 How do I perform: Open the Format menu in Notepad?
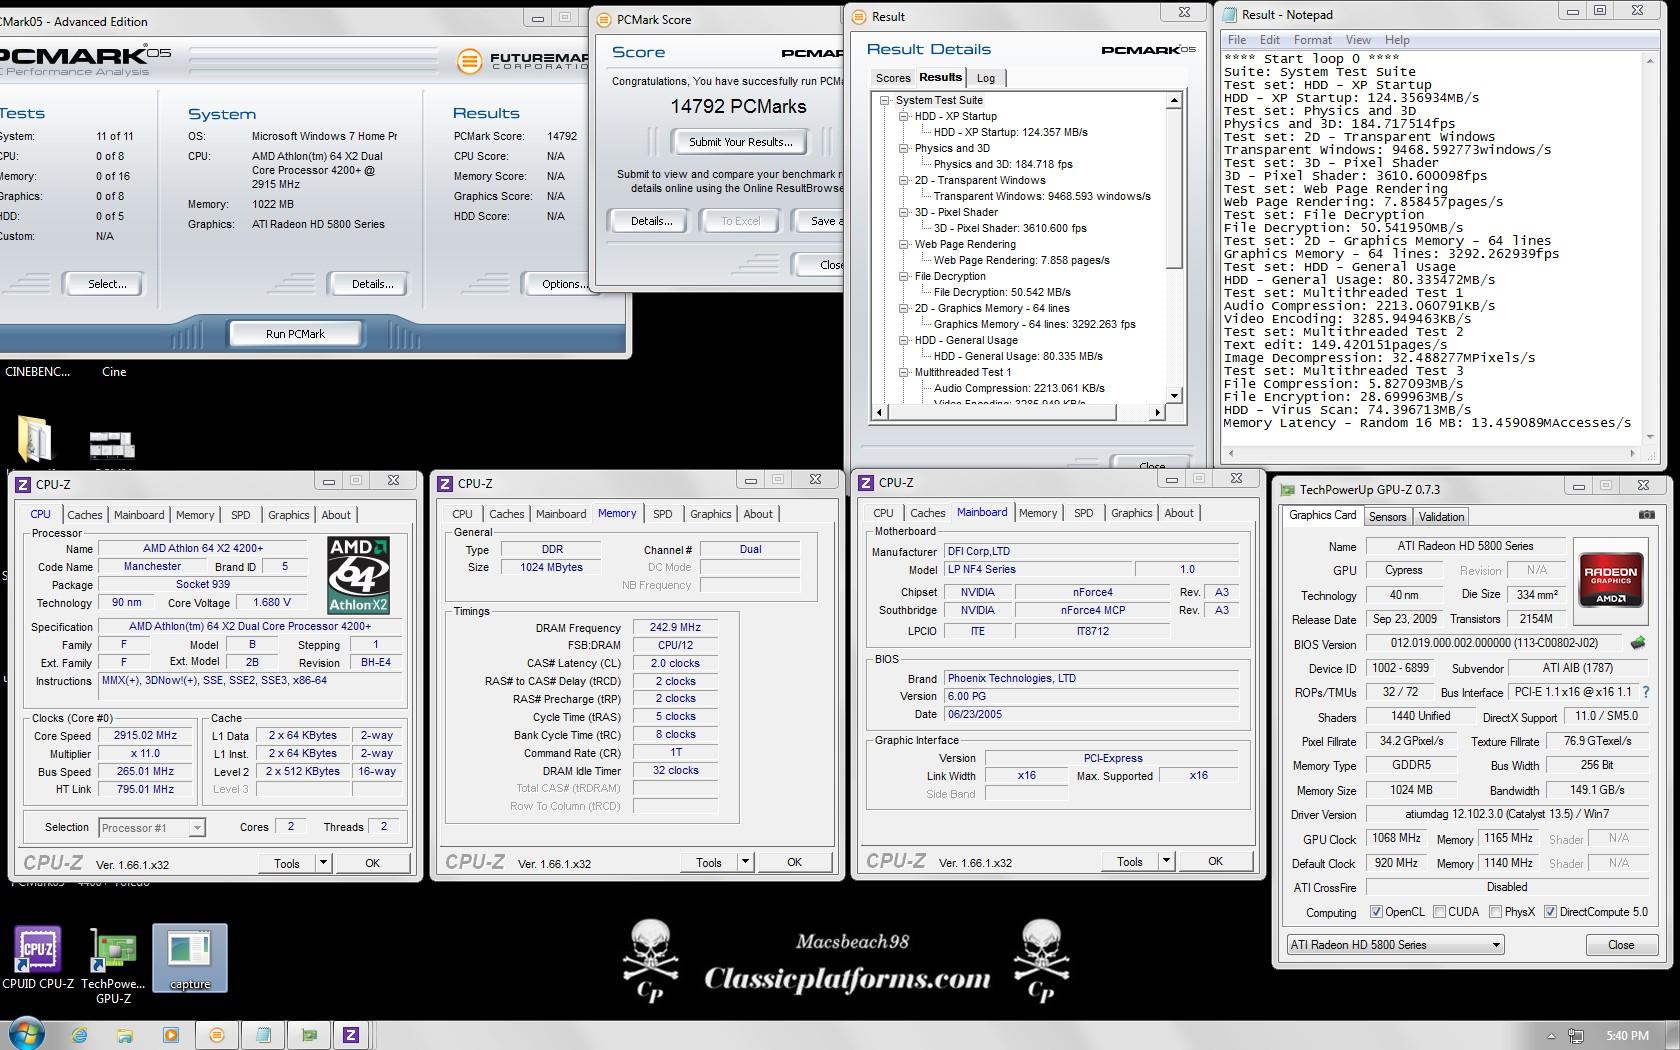click(1312, 40)
